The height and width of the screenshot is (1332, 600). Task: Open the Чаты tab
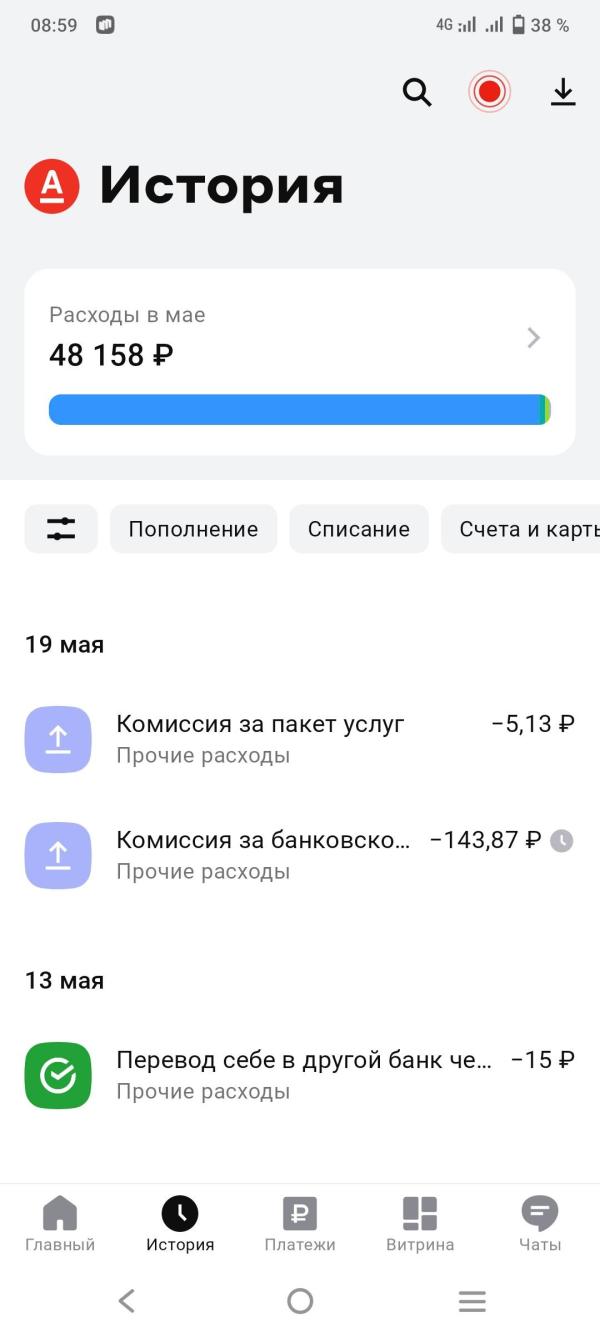click(540, 1224)
